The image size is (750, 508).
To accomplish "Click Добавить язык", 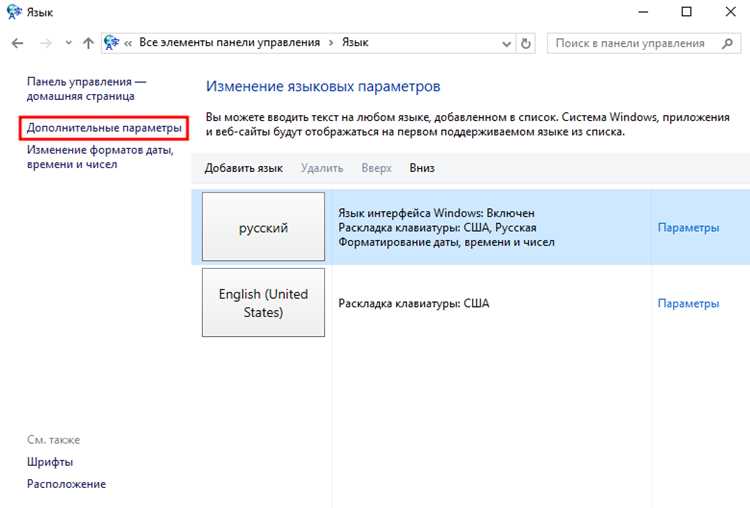I will pos(243,168).
